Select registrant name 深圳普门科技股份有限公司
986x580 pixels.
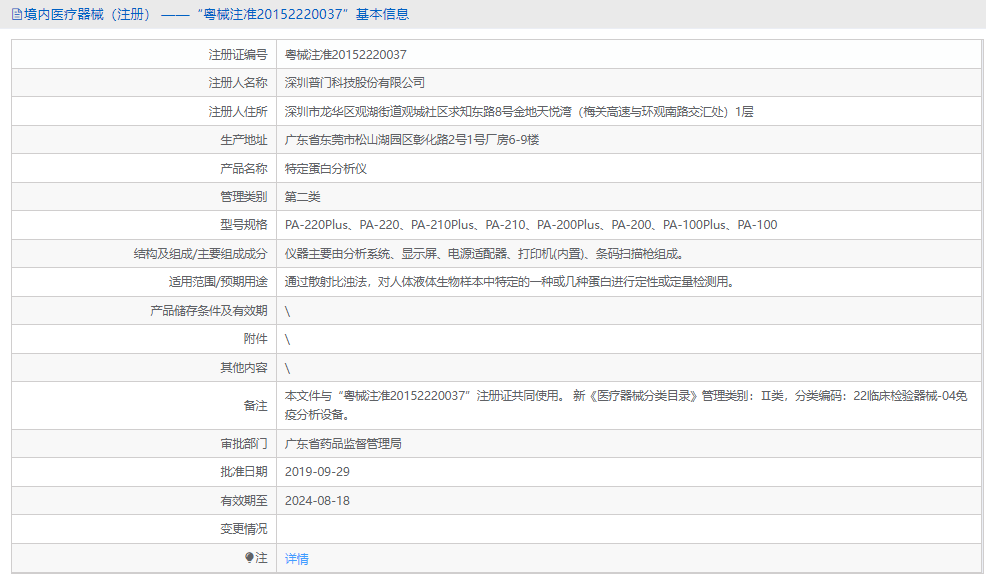[355, 83]
